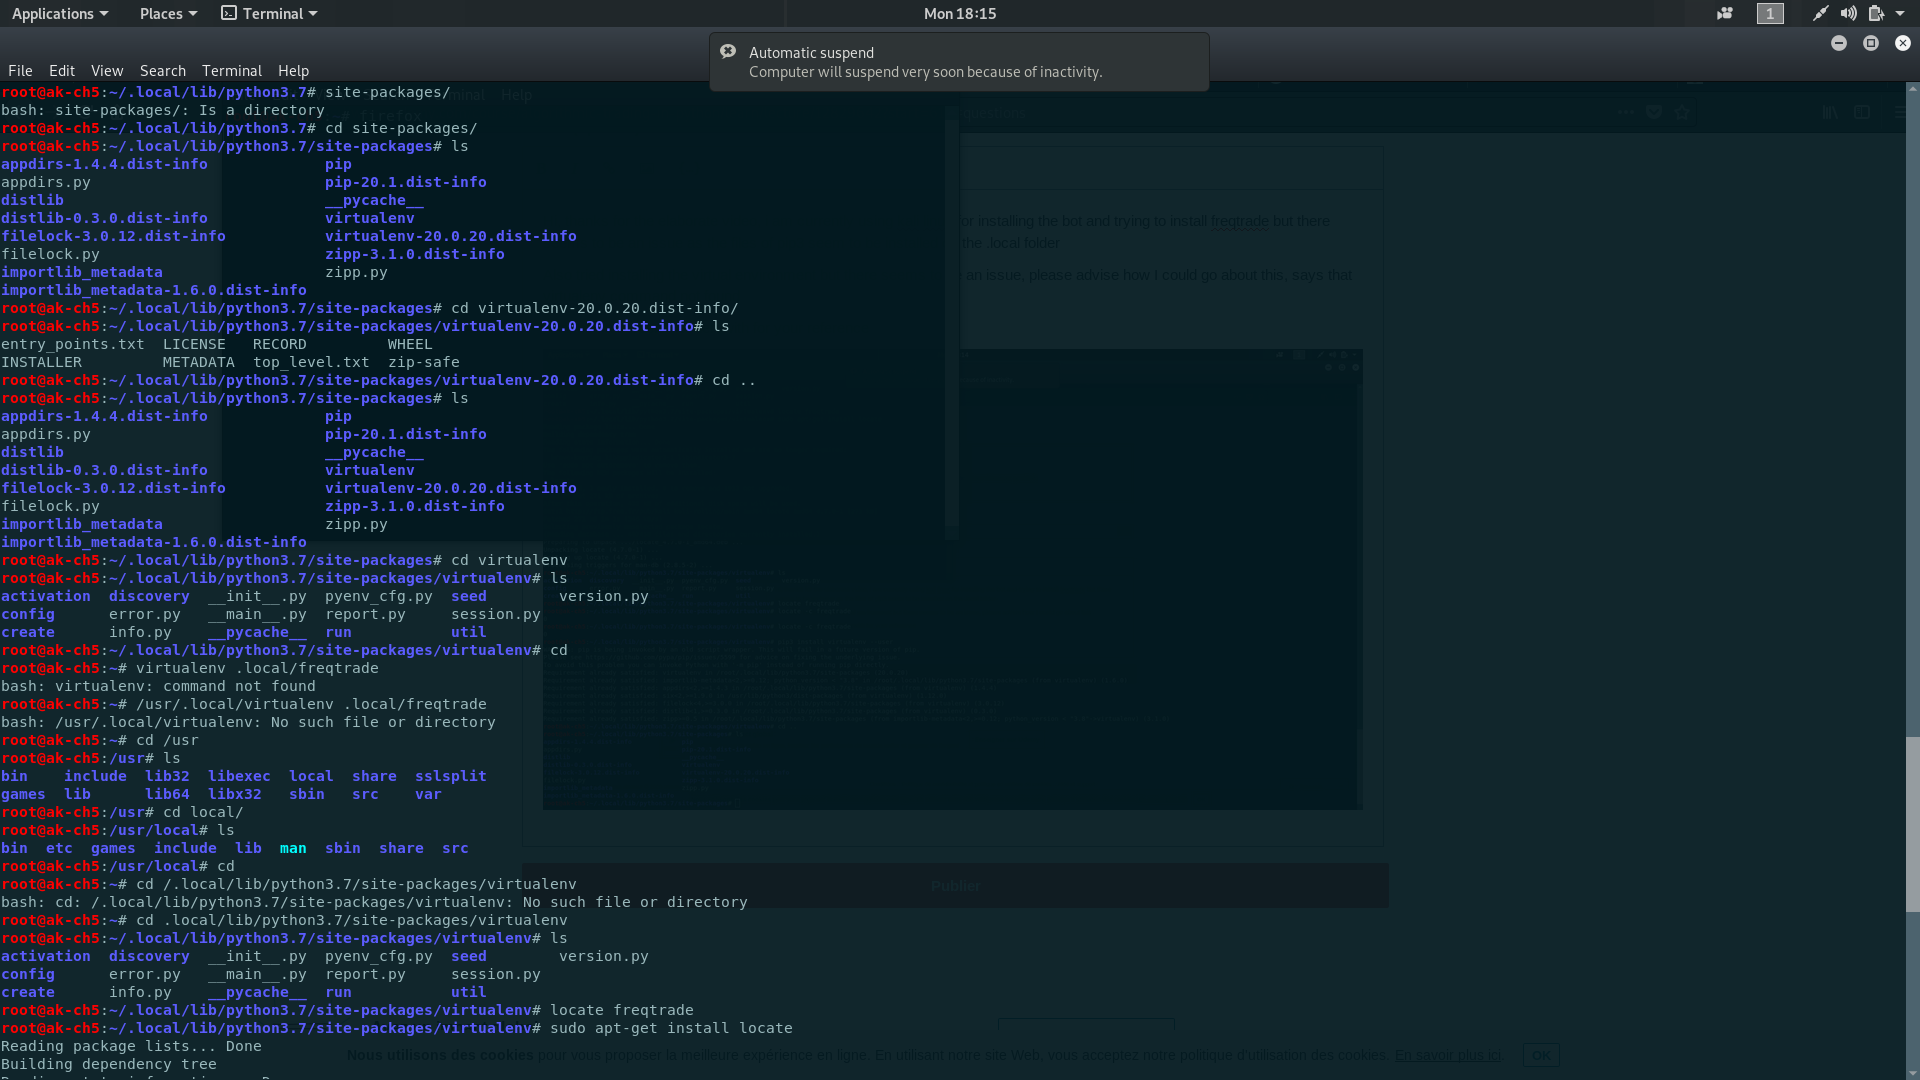Click the volume icon in the top bar
Screen dimensions: 1920x1080
pos(1849,13)
